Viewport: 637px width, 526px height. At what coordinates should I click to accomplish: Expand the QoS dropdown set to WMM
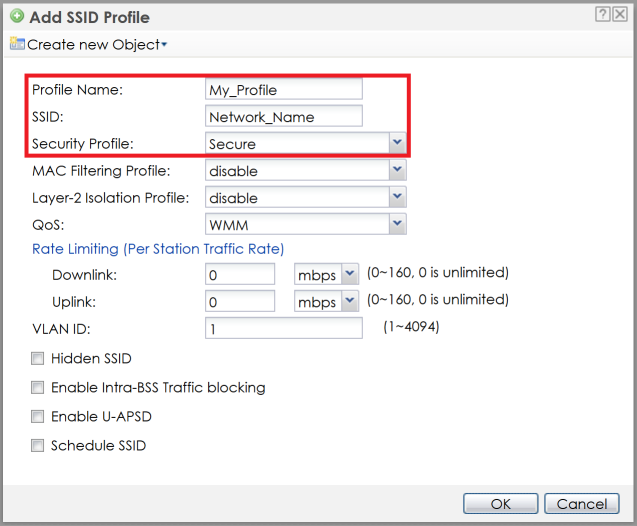[397, 224]
